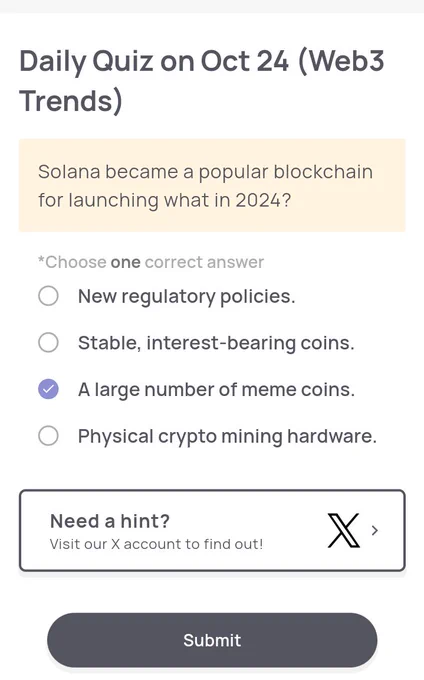Select the New regulatory policies radio button
Screen dimensions: 424x680
[x=48, y=296]
